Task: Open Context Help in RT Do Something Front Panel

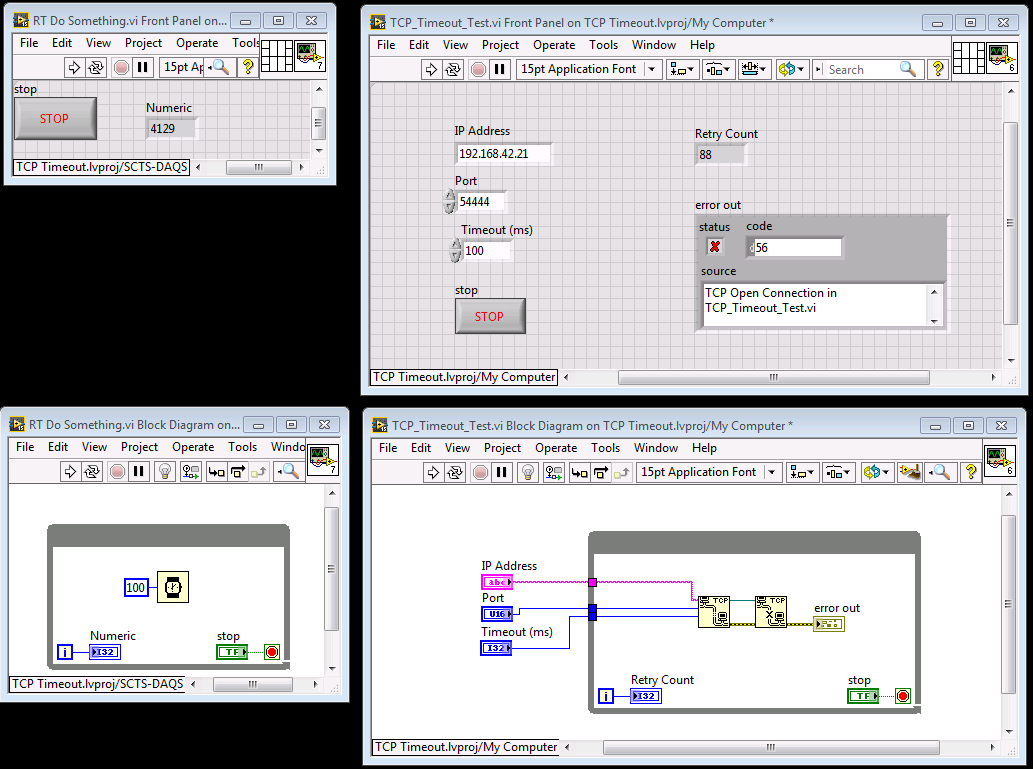Action: [x=248, y=67]
